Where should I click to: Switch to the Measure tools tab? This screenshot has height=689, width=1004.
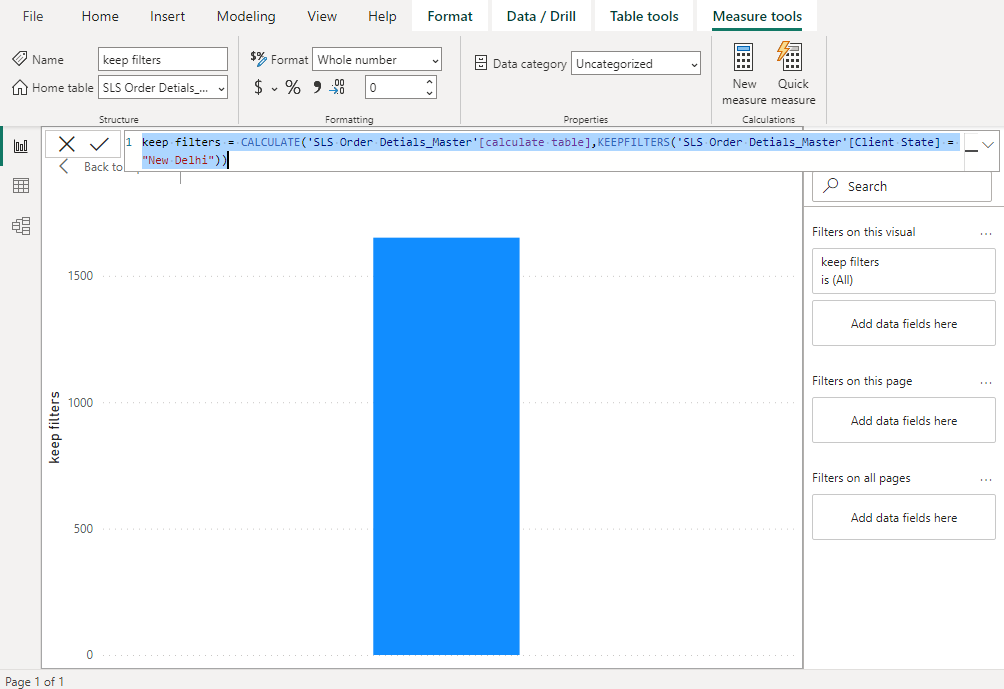[x=757, y=16]
